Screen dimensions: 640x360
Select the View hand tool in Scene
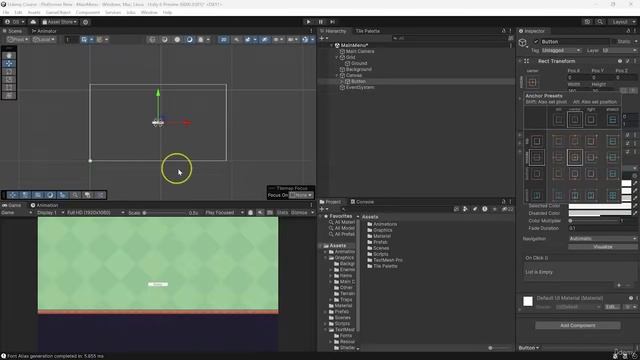(9, 56)
